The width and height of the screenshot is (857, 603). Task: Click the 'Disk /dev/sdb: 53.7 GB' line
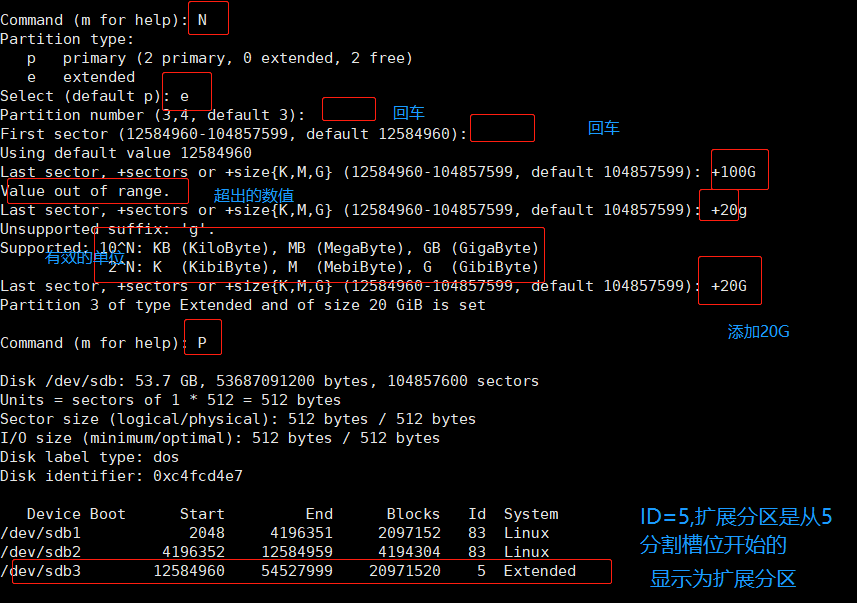(269, 381)
